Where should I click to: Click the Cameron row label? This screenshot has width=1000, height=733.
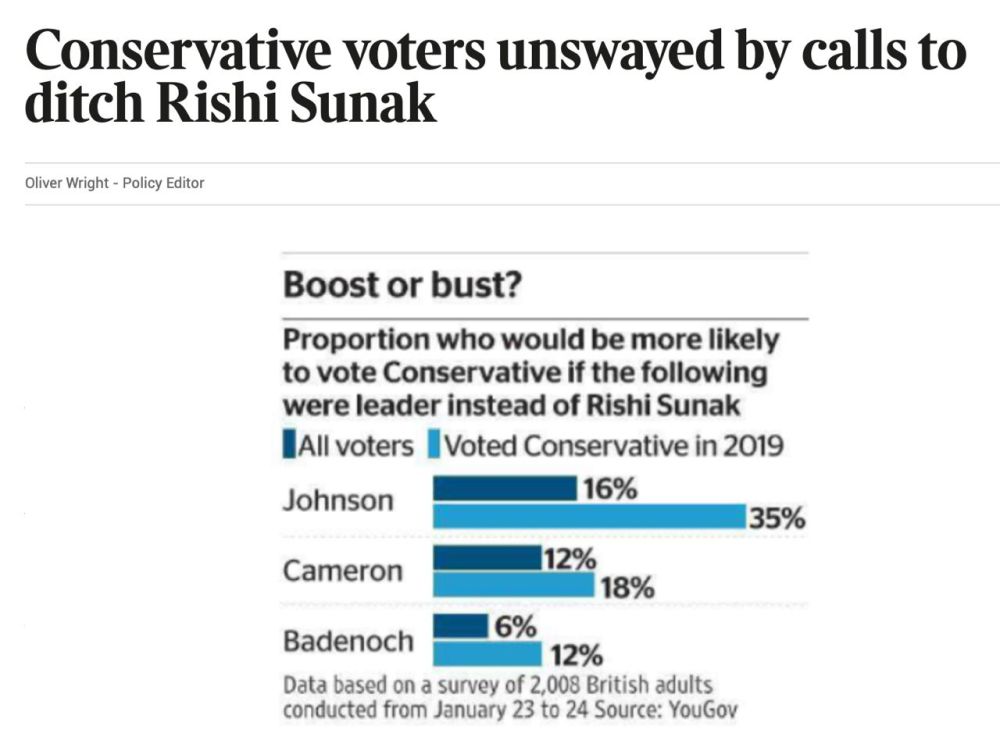343,571
